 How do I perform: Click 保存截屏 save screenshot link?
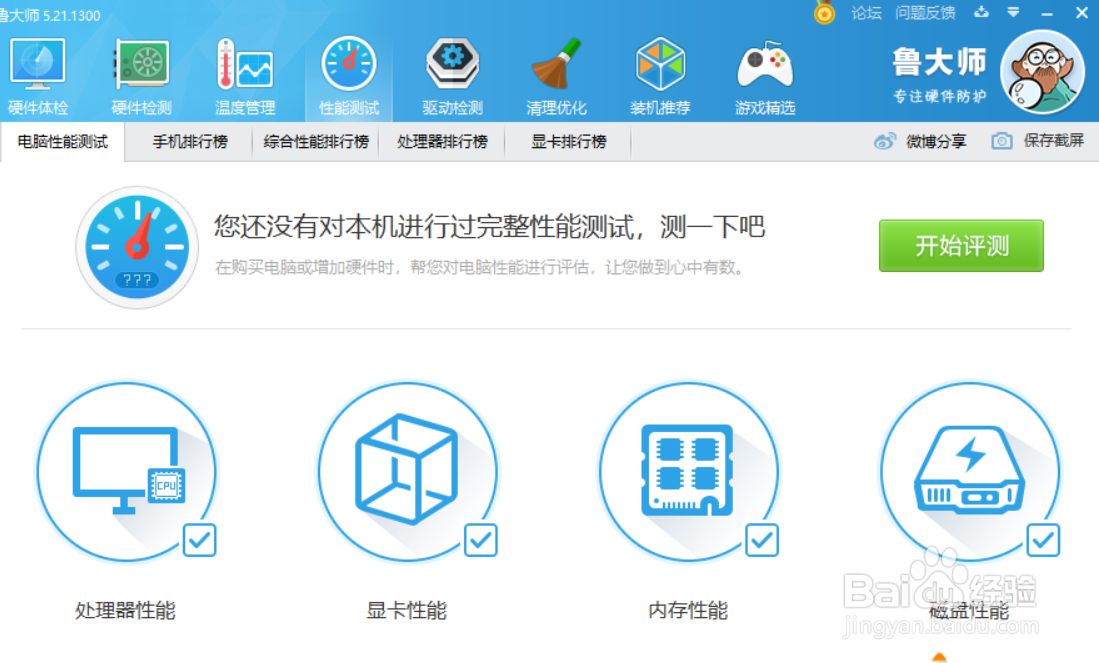coord(1053,141)
